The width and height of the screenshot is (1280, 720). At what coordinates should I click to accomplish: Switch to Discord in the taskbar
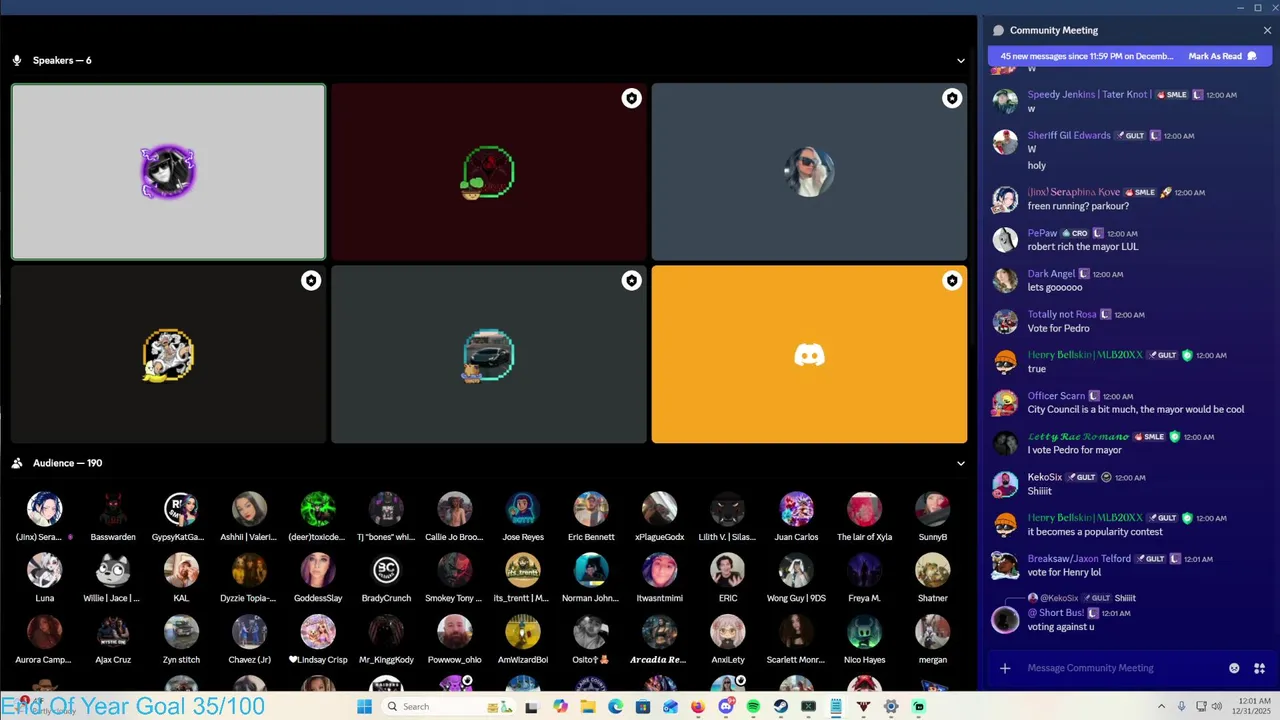pyautogui.click(x=726, y=707)
